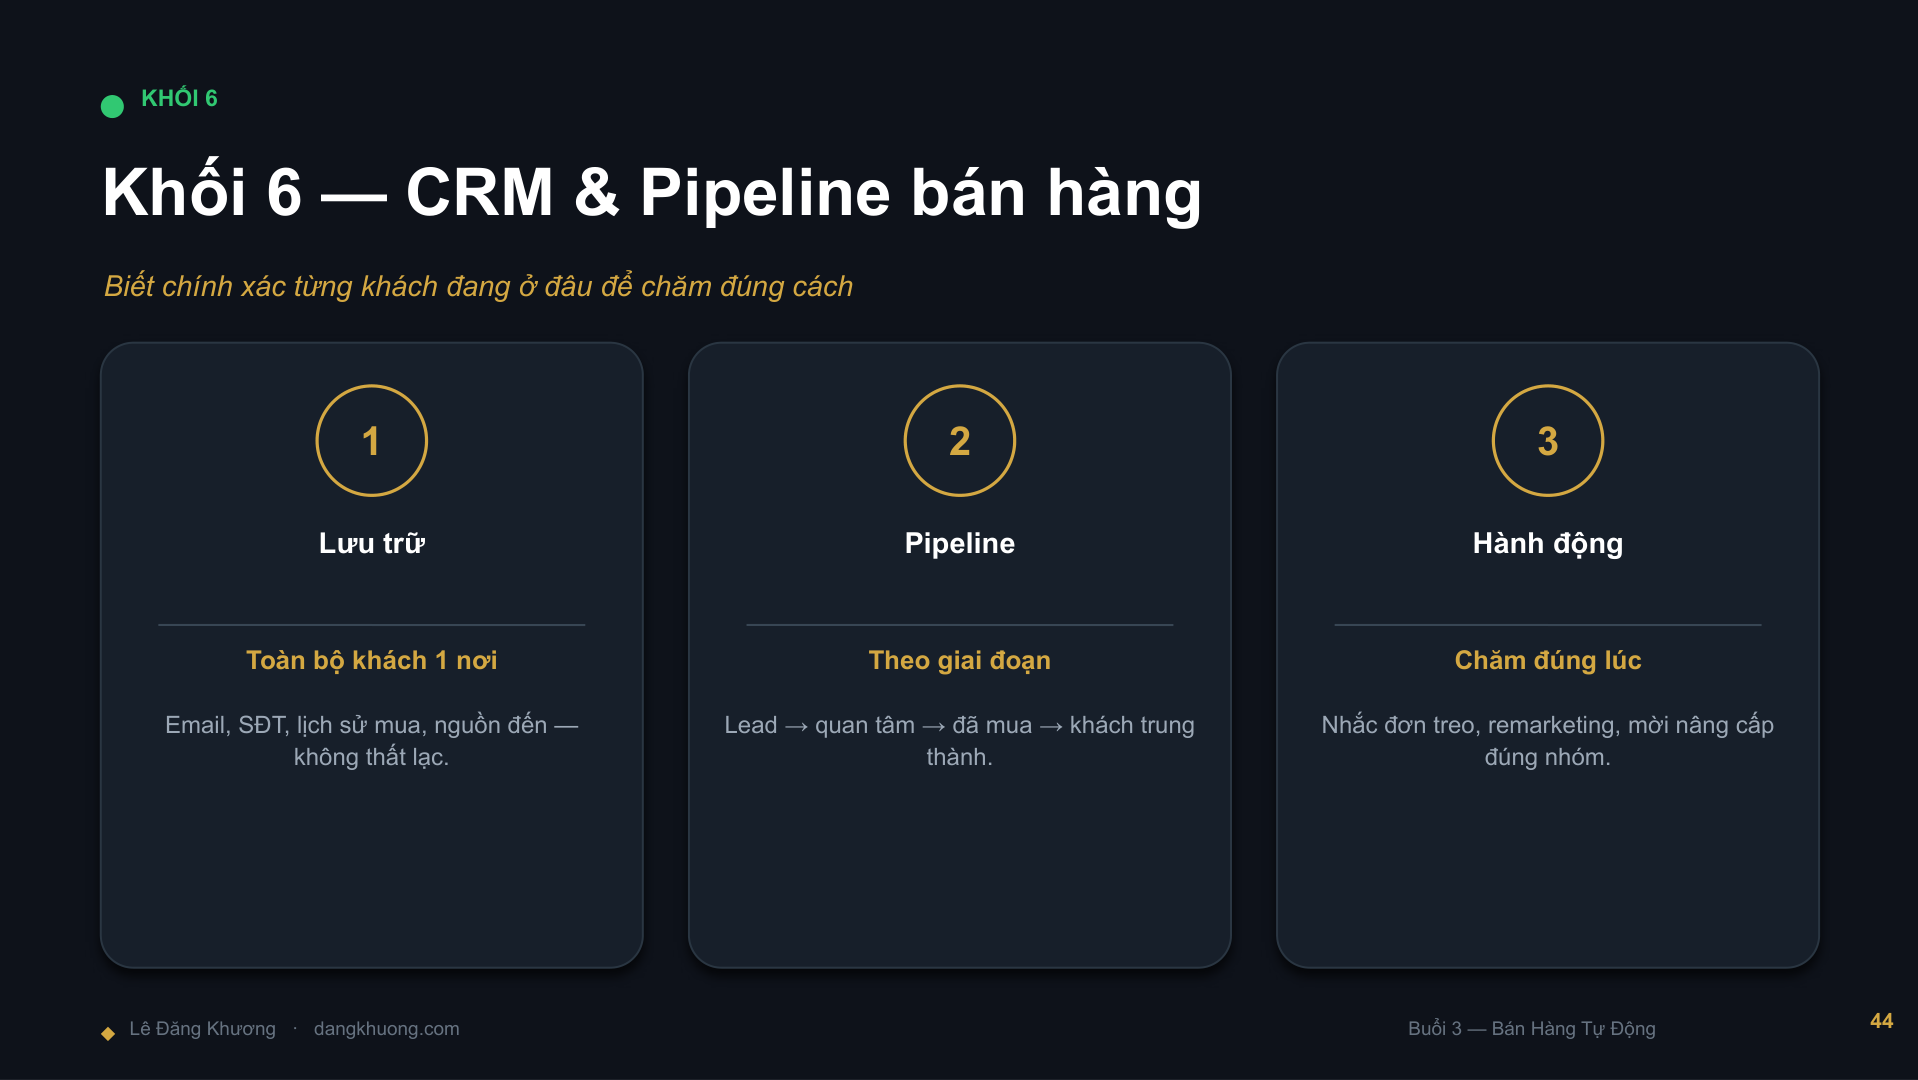
Task: Select the number 2 circle icon
Action: (x=959, y=440)
